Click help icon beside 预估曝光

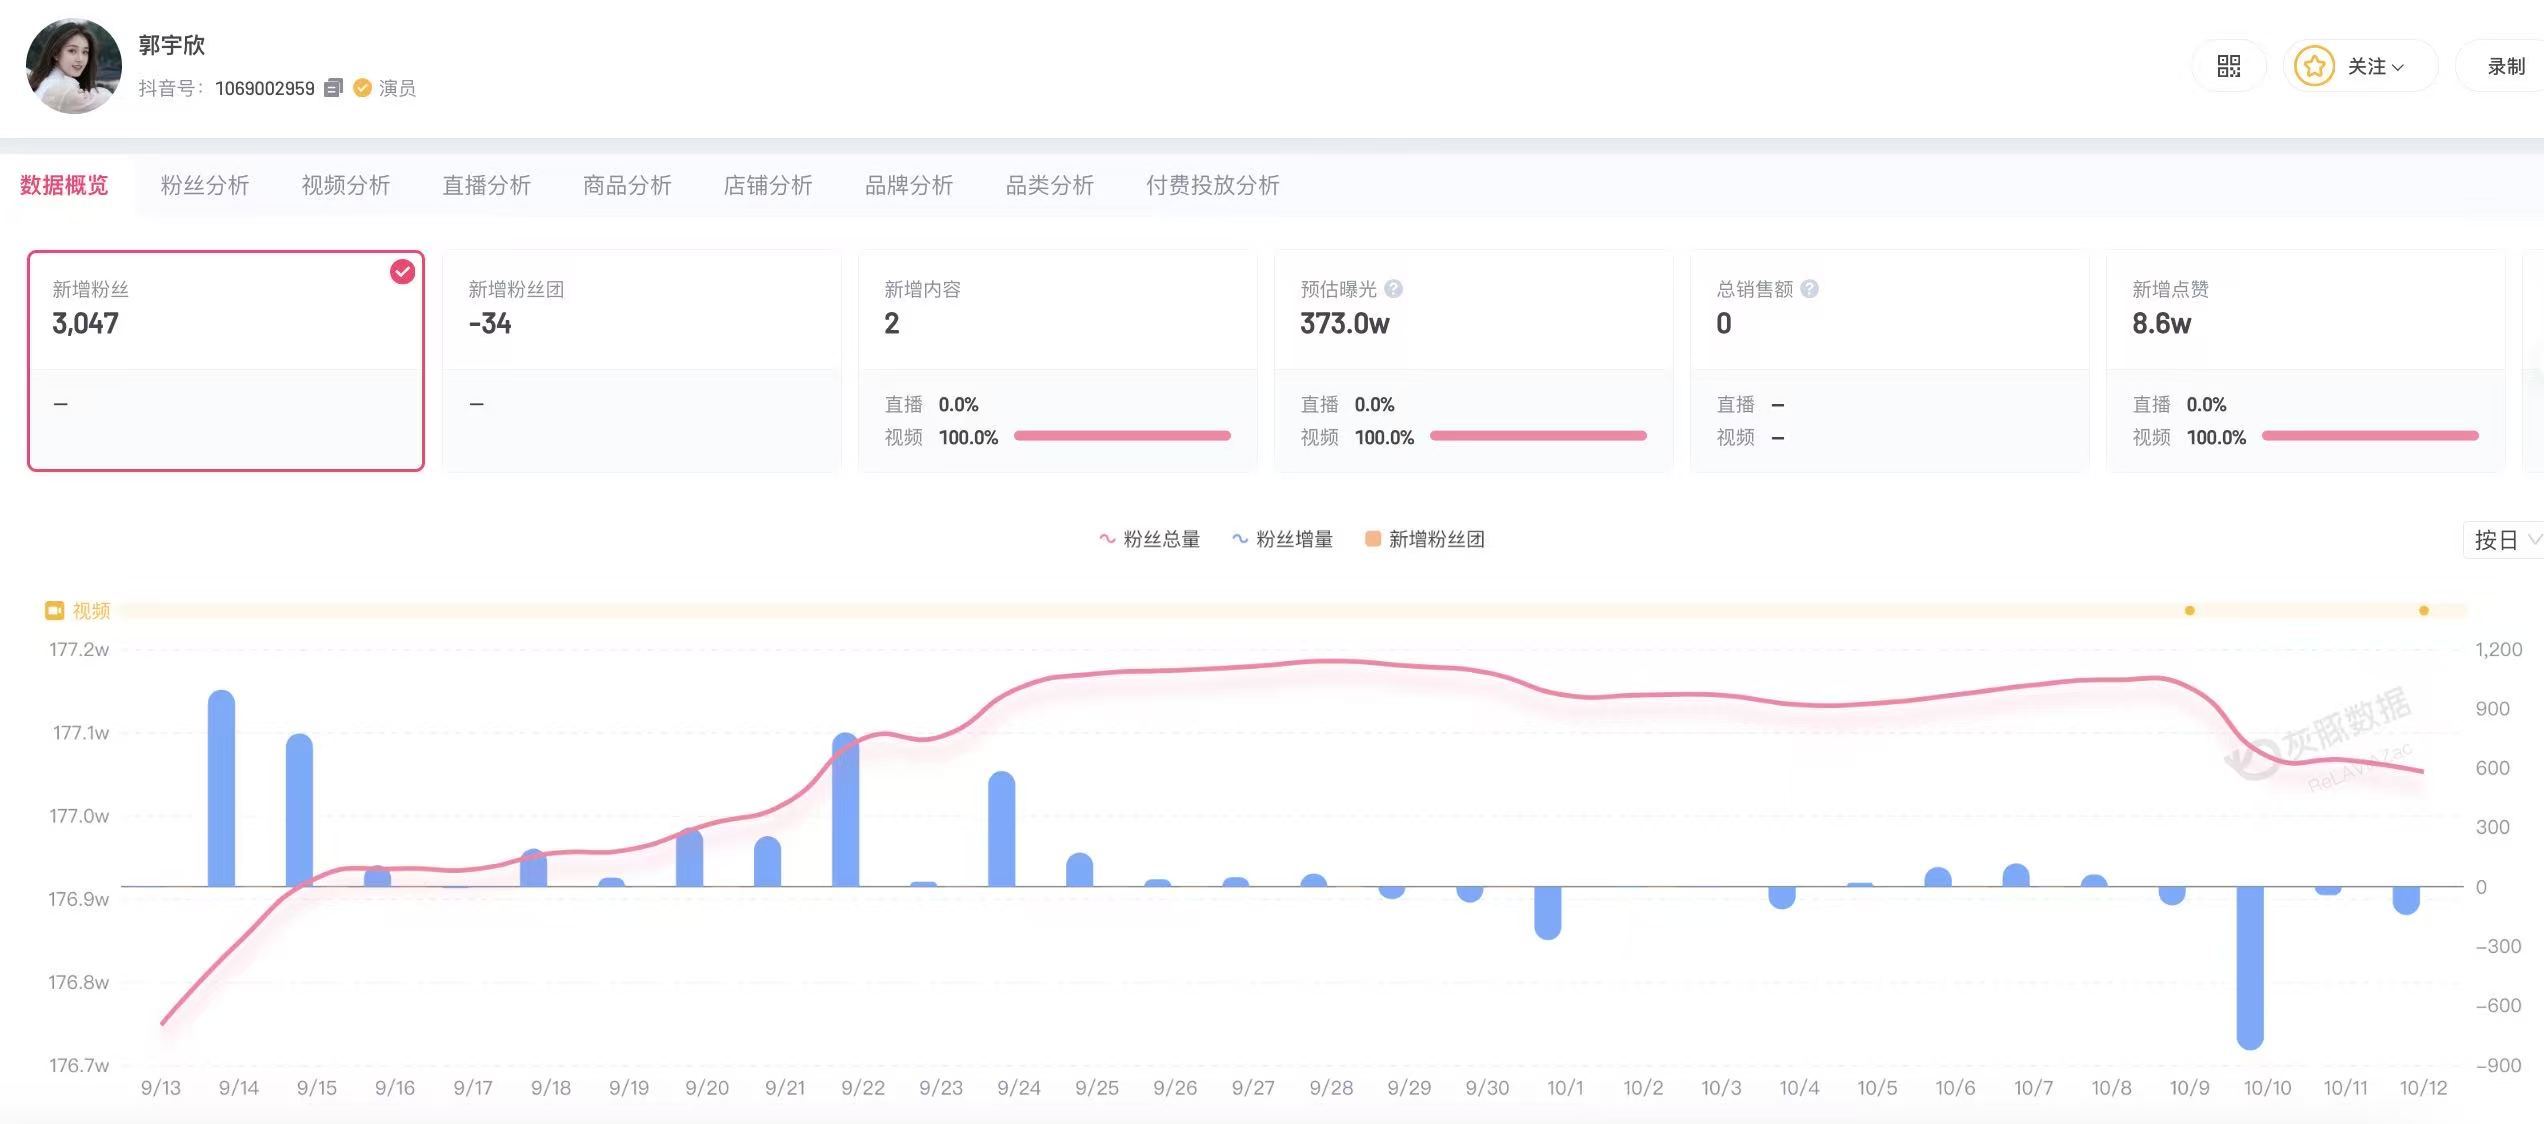pos(1394,289)
